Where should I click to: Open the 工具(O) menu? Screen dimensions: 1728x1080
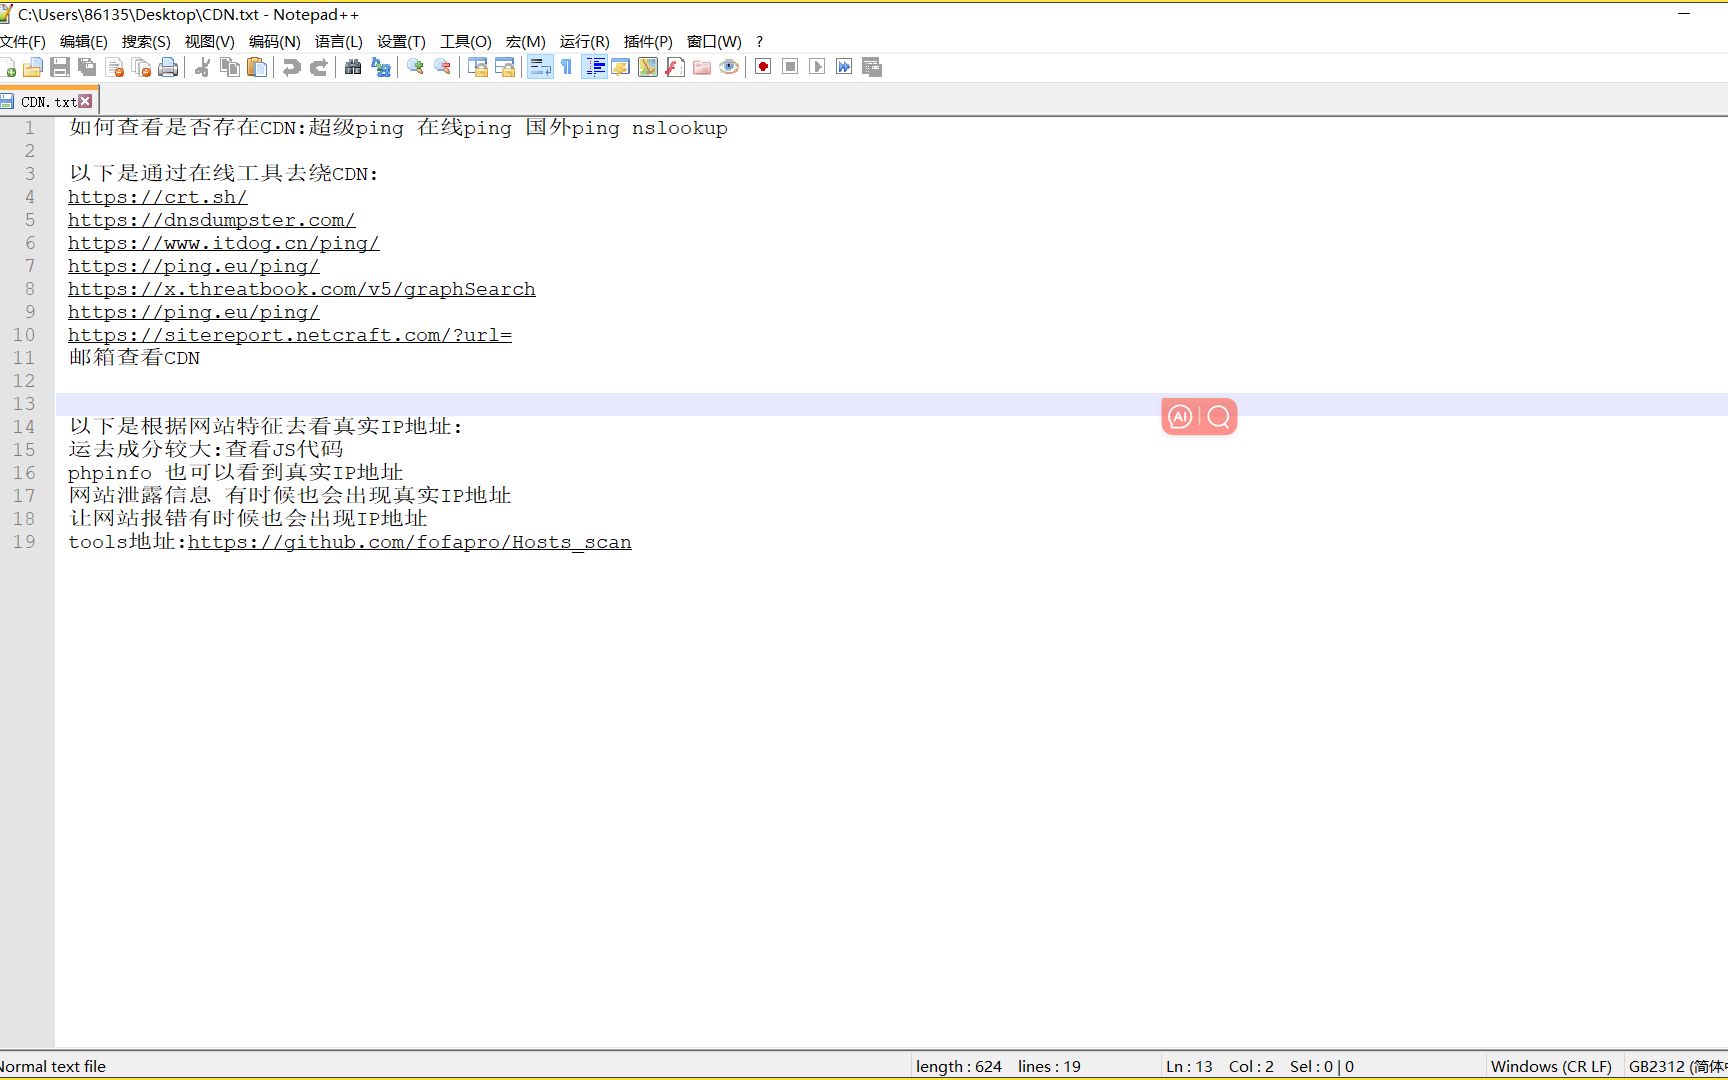[x=466, y=41]
